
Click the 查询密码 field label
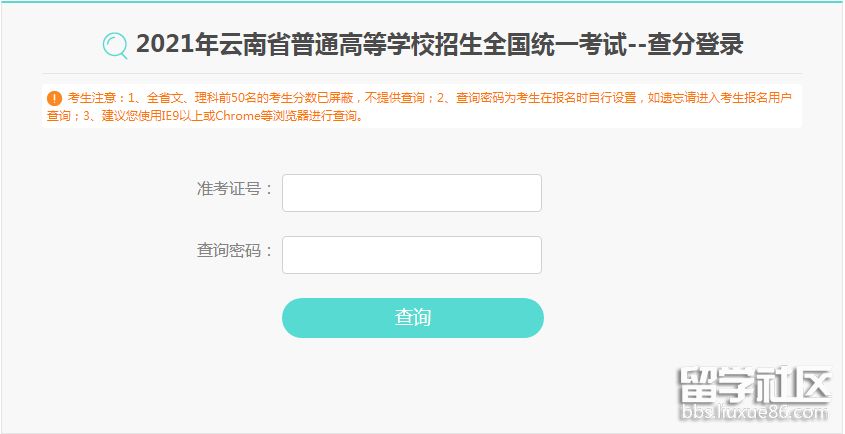tap(235, 251)
